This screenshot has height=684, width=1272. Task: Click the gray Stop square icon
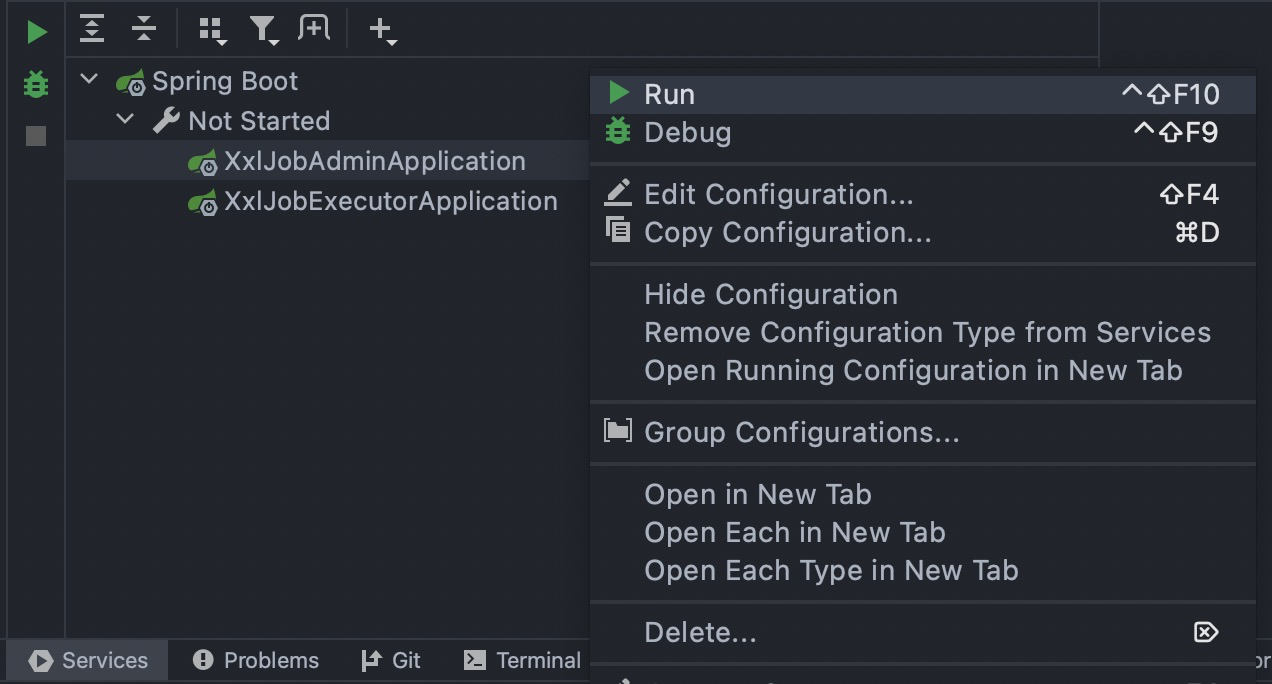pyautogui.click(x=36, y=136)
